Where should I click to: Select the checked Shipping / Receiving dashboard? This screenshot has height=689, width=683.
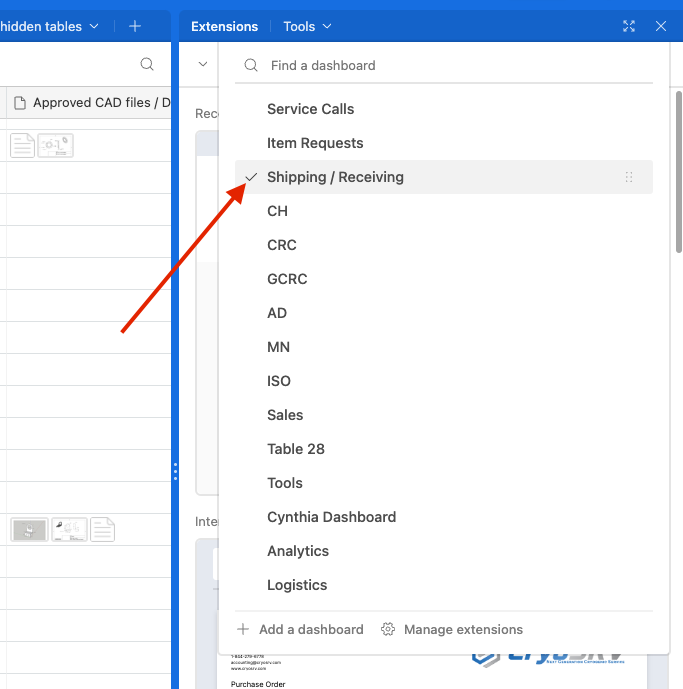[335, 177]
